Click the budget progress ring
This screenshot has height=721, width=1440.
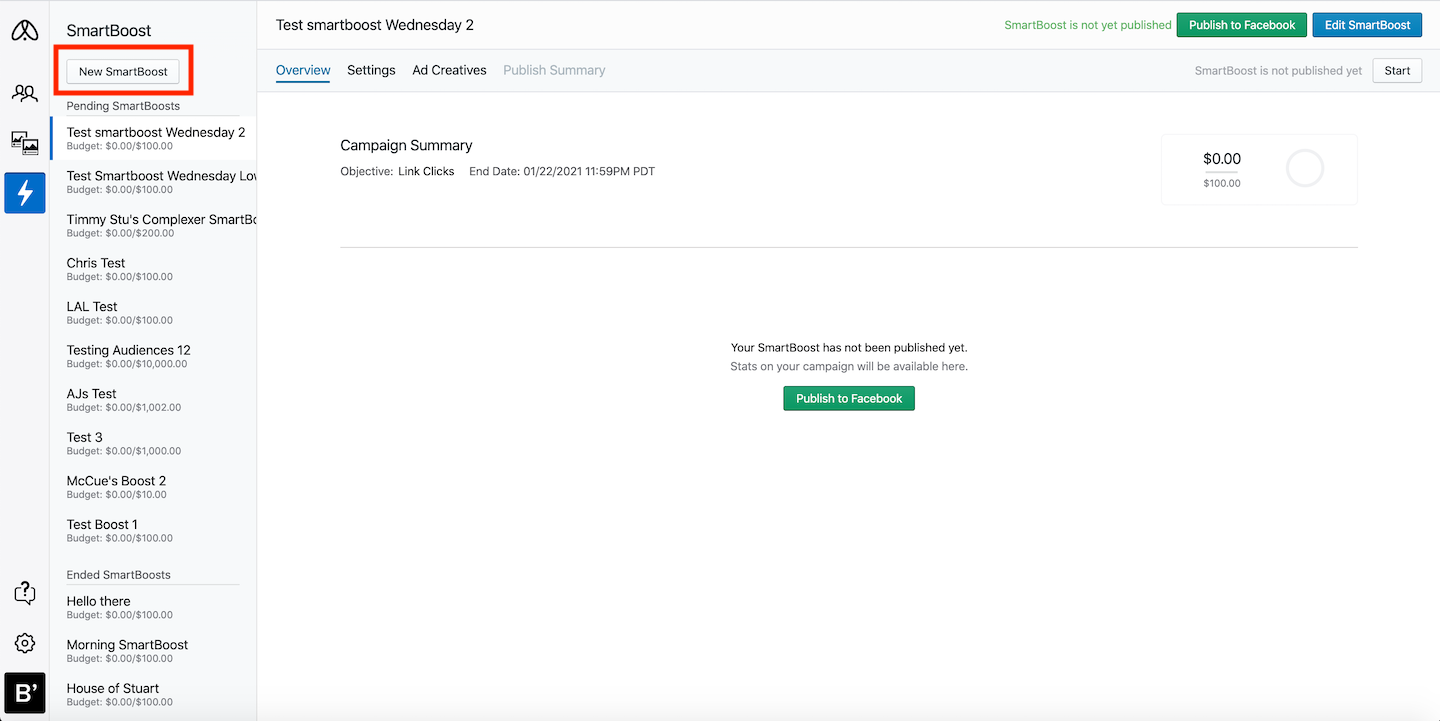click(x=1304, y=169)
